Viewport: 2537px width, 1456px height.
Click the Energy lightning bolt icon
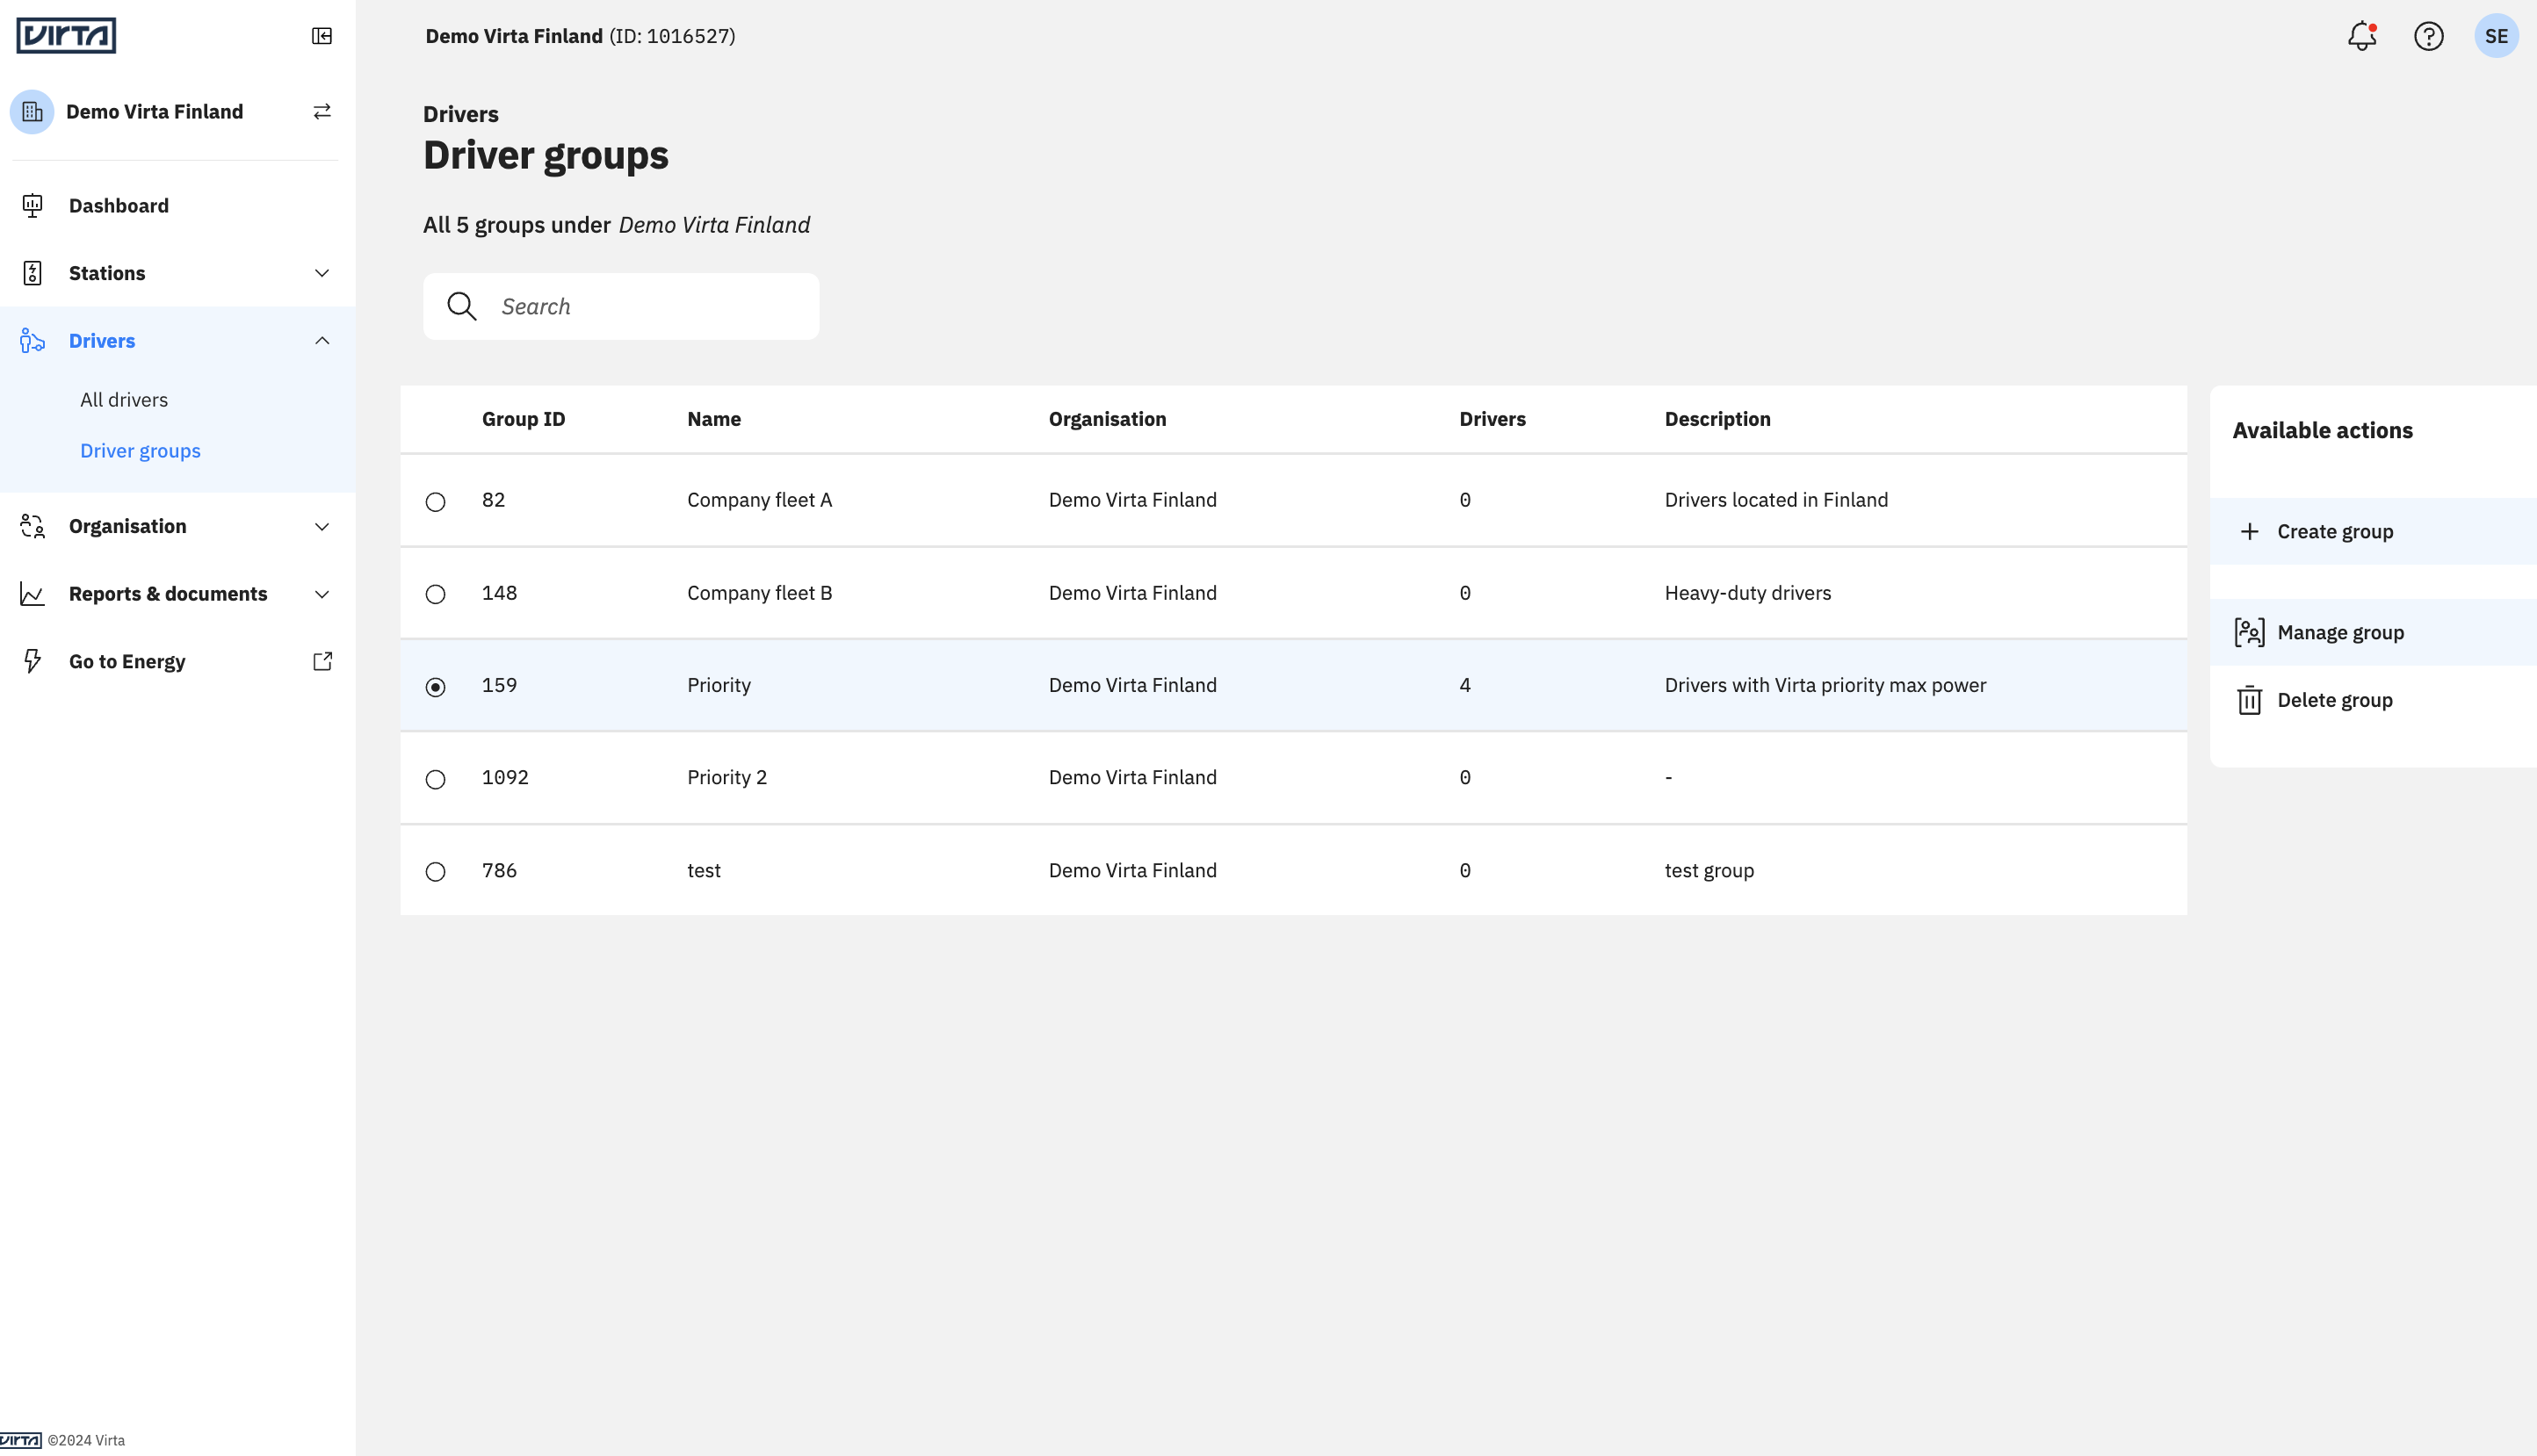pos(32,661)
